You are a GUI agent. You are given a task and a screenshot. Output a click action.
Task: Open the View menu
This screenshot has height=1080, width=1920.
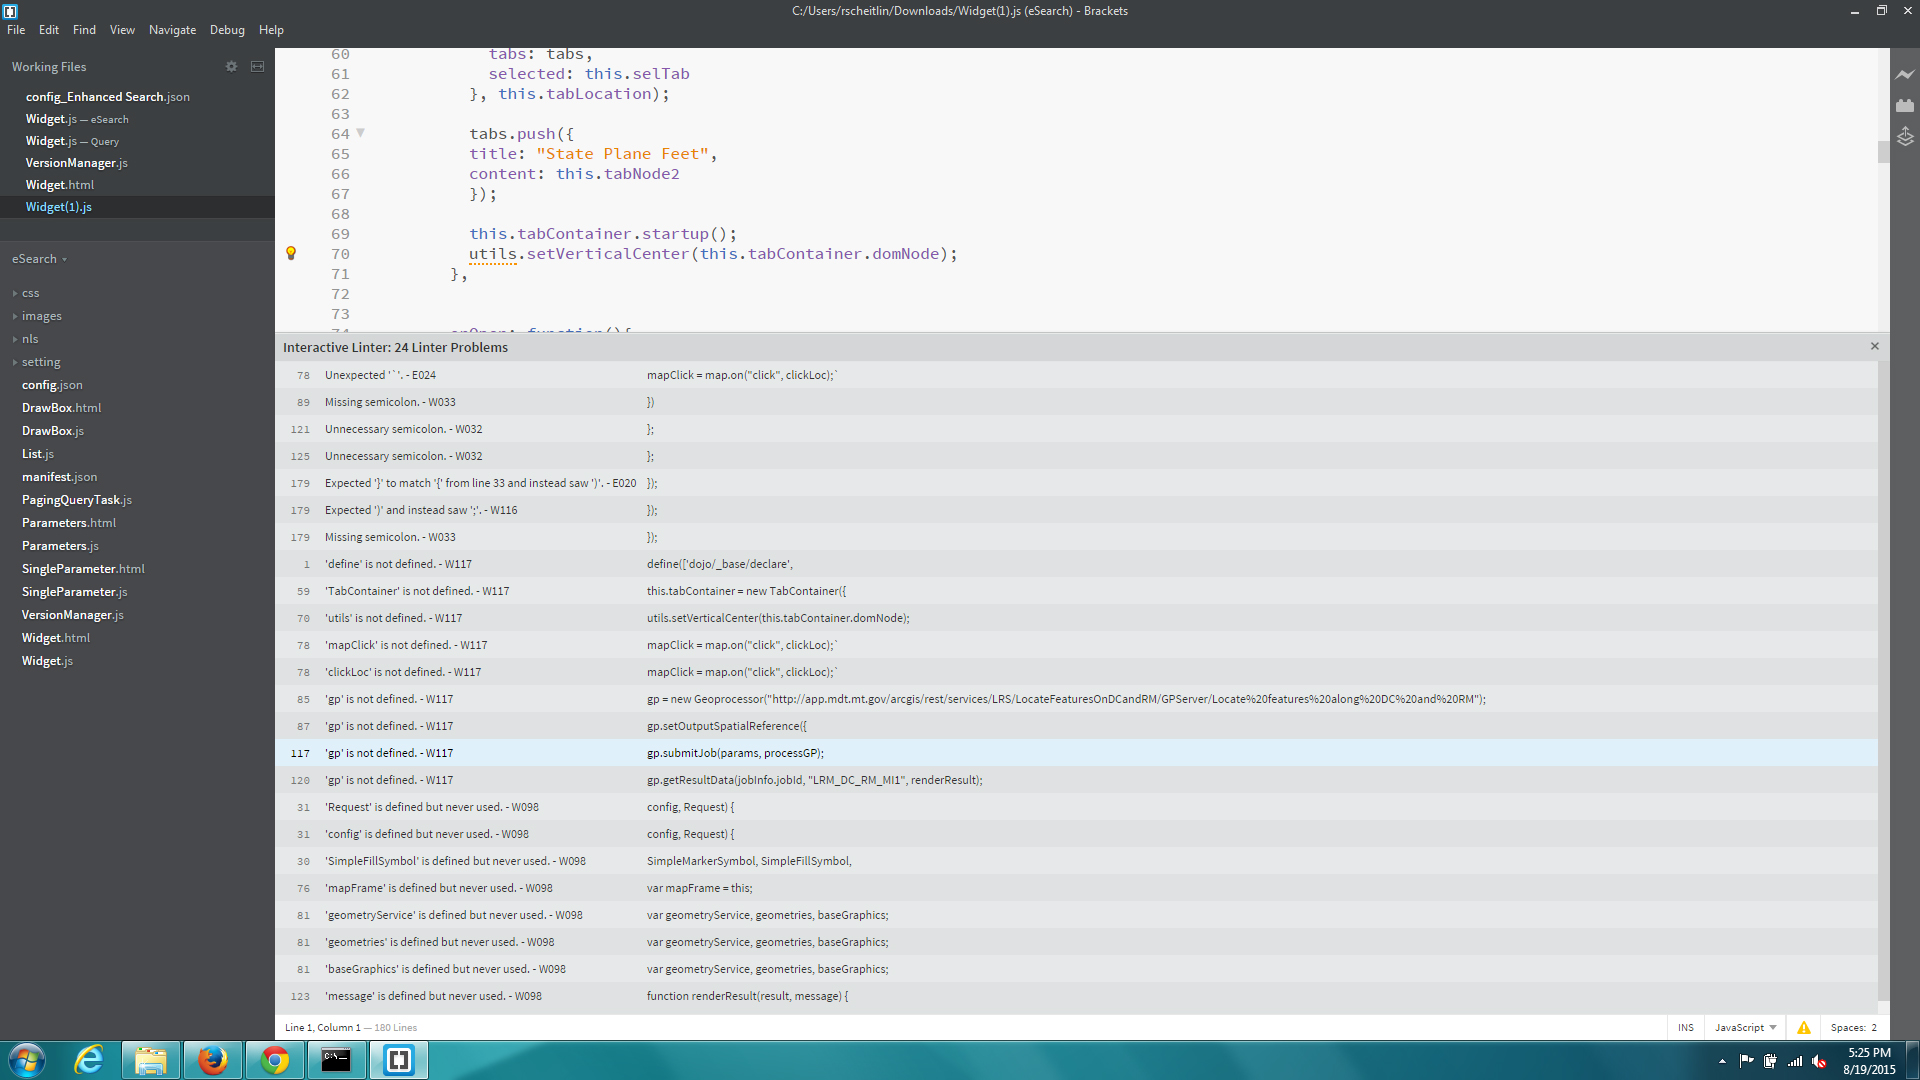tap(122, 30)
